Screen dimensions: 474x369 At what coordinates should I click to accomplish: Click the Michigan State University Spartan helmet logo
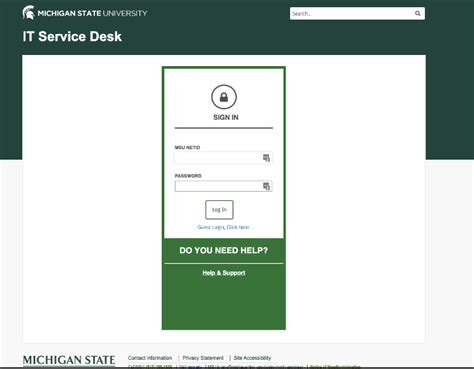point(29,13)
